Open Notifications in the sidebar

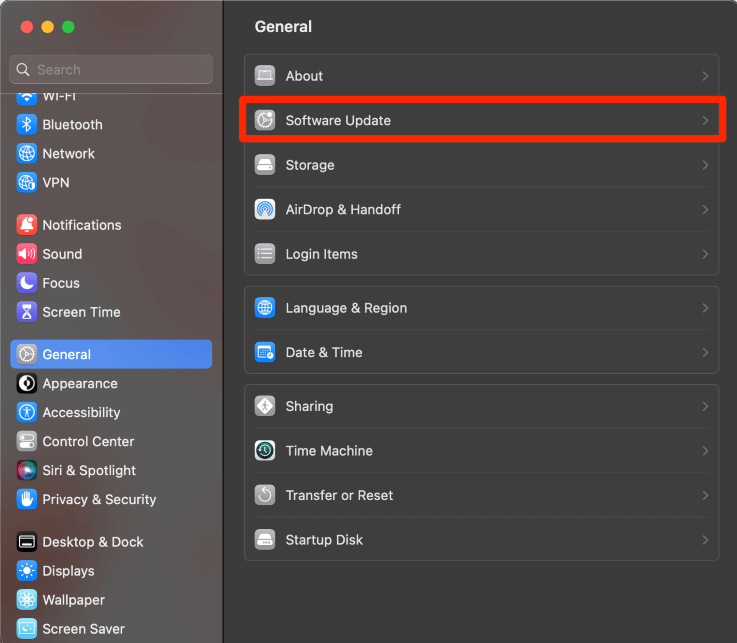(82, 225)
